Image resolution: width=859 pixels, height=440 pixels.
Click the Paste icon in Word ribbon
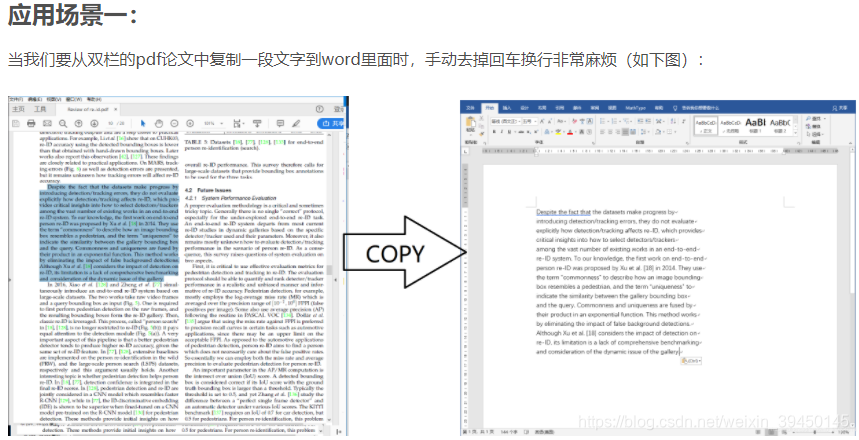pyautogui.click(x=471, y=122)
